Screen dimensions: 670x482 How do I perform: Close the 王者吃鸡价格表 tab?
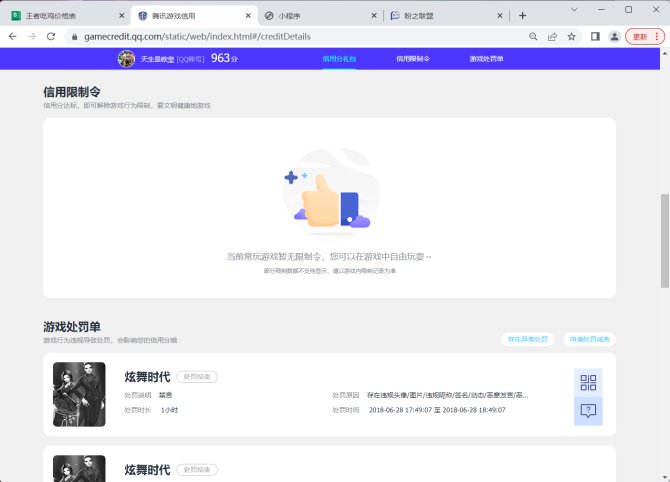coord(121,16)
